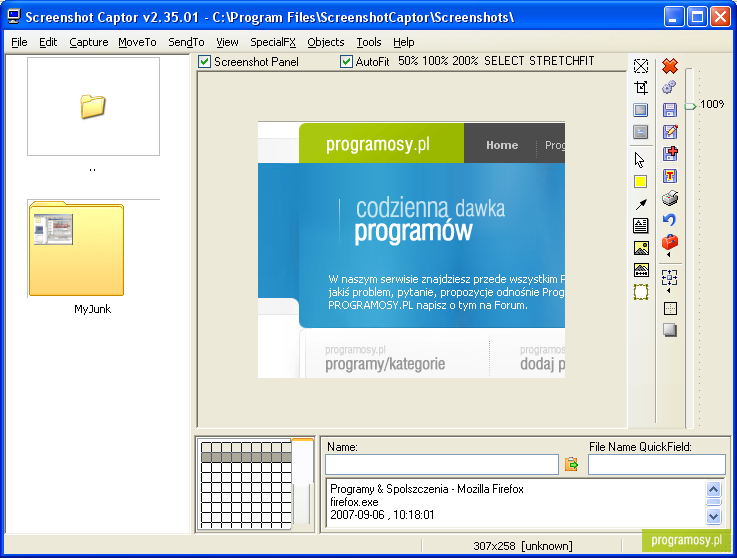
Task: Open the Capture menu
Action: tap(89, 42)
